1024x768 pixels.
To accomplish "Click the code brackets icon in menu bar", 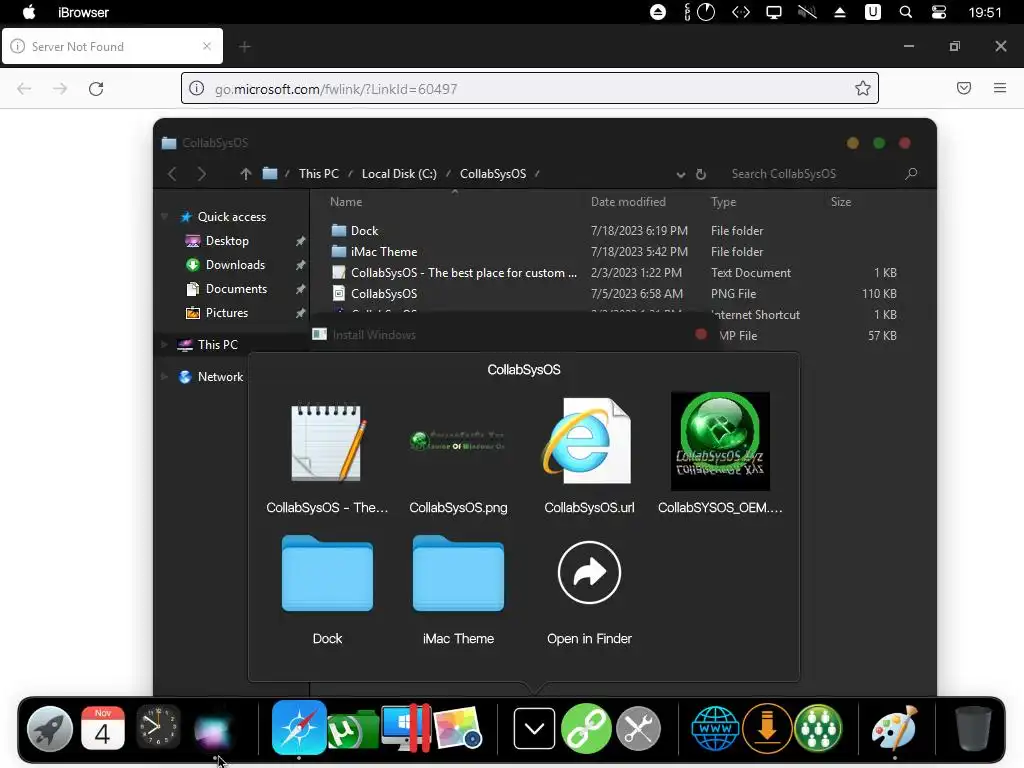I will coord(741,12).
